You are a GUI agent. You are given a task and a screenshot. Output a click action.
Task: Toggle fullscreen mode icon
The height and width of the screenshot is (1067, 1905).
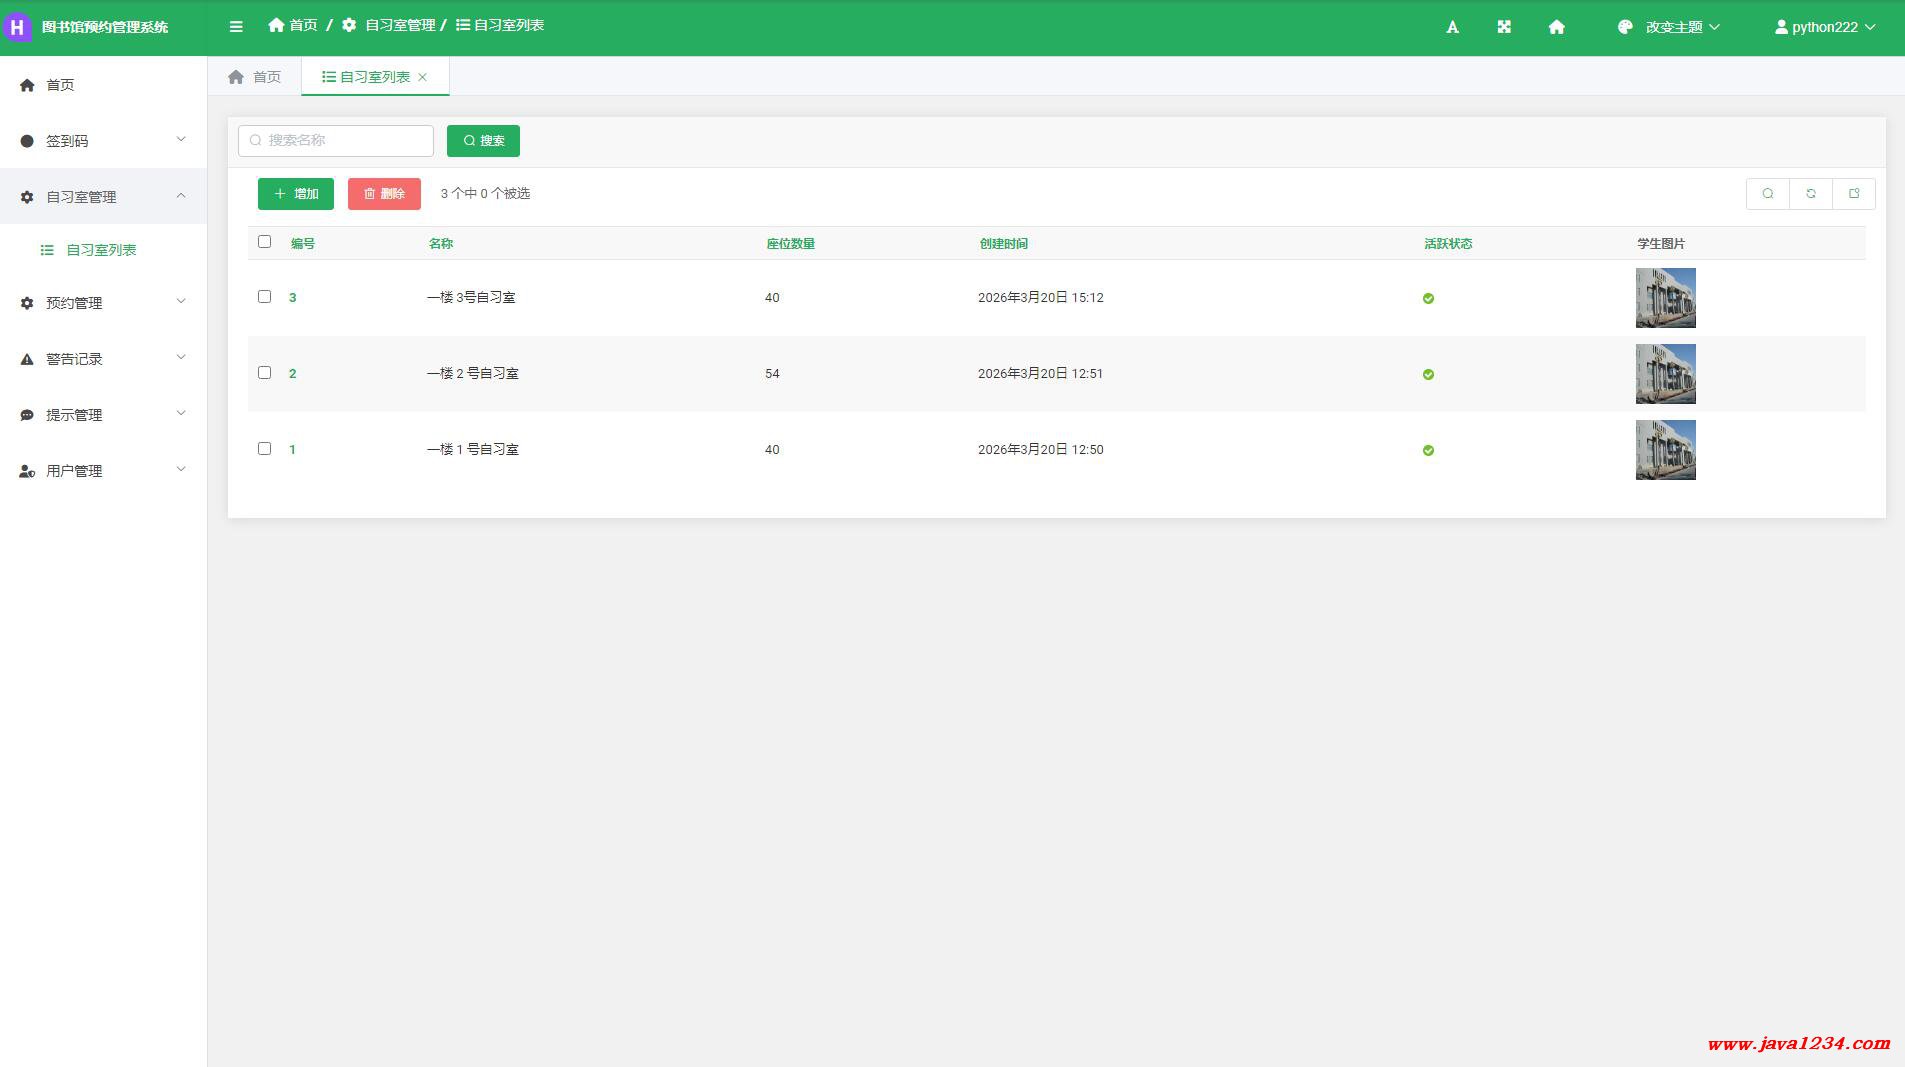1504,27
